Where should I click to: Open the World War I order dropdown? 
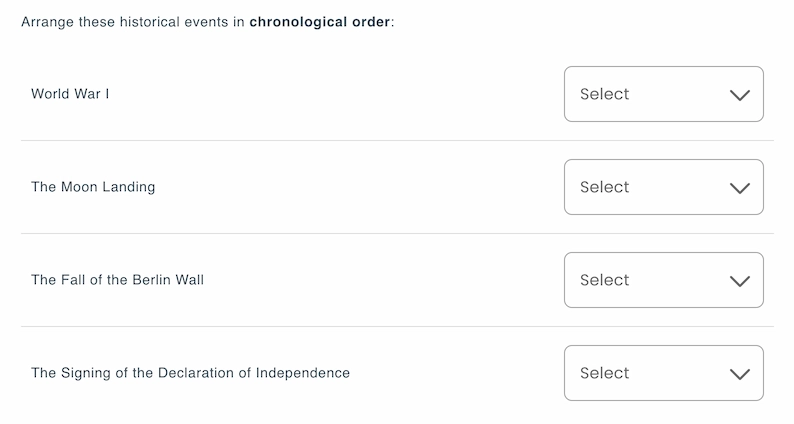click(663, 94)
